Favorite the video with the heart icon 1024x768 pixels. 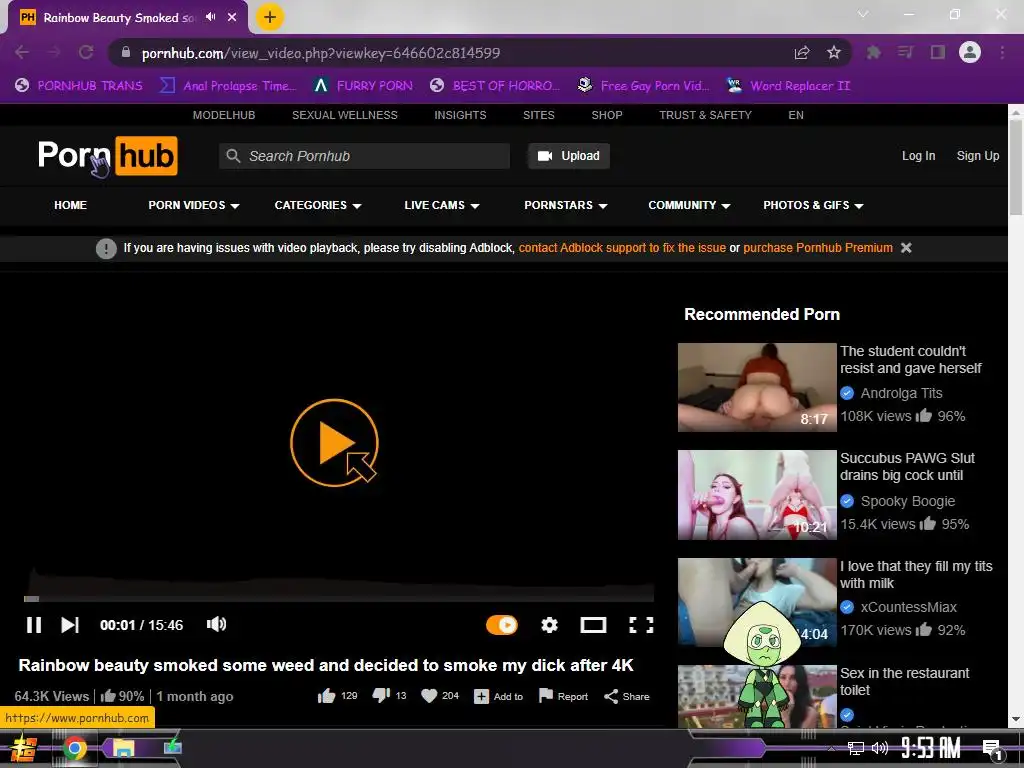pos(429,696)
